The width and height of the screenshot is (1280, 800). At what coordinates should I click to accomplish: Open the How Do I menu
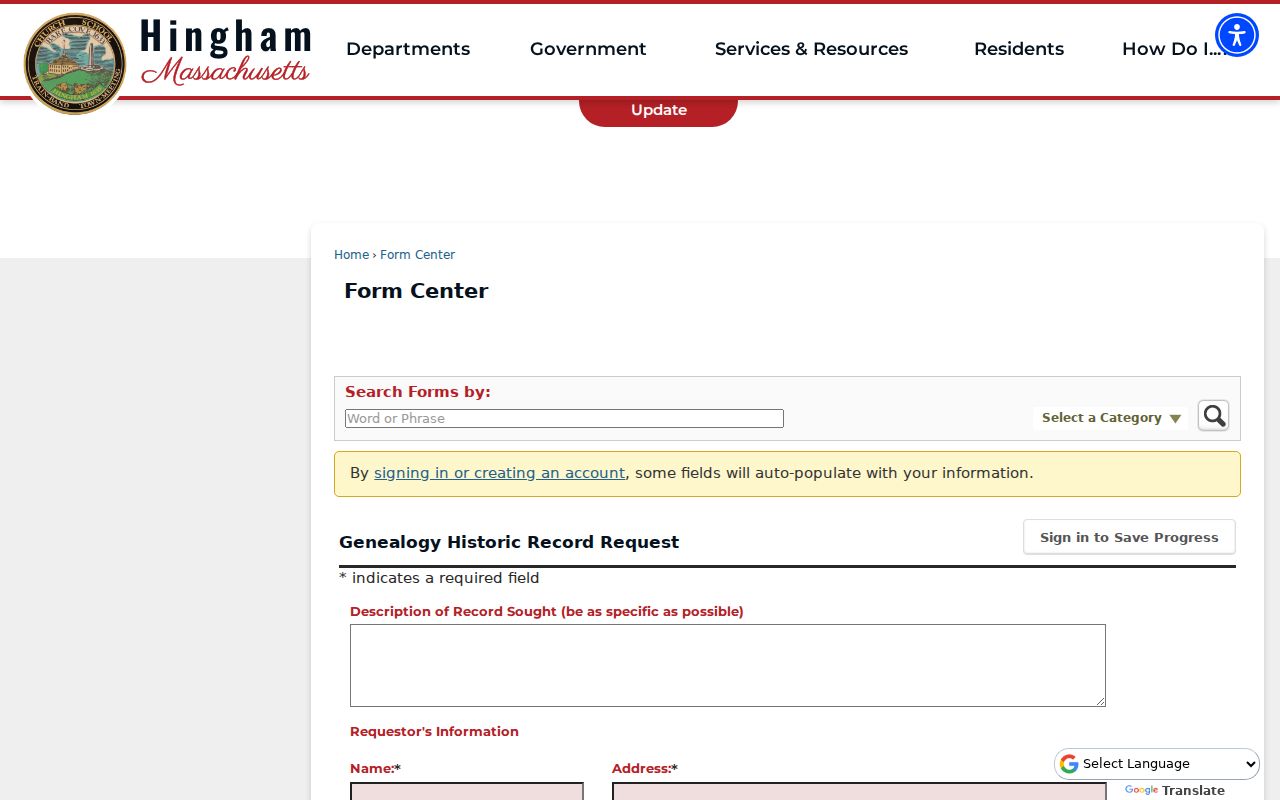(1173, 49)
